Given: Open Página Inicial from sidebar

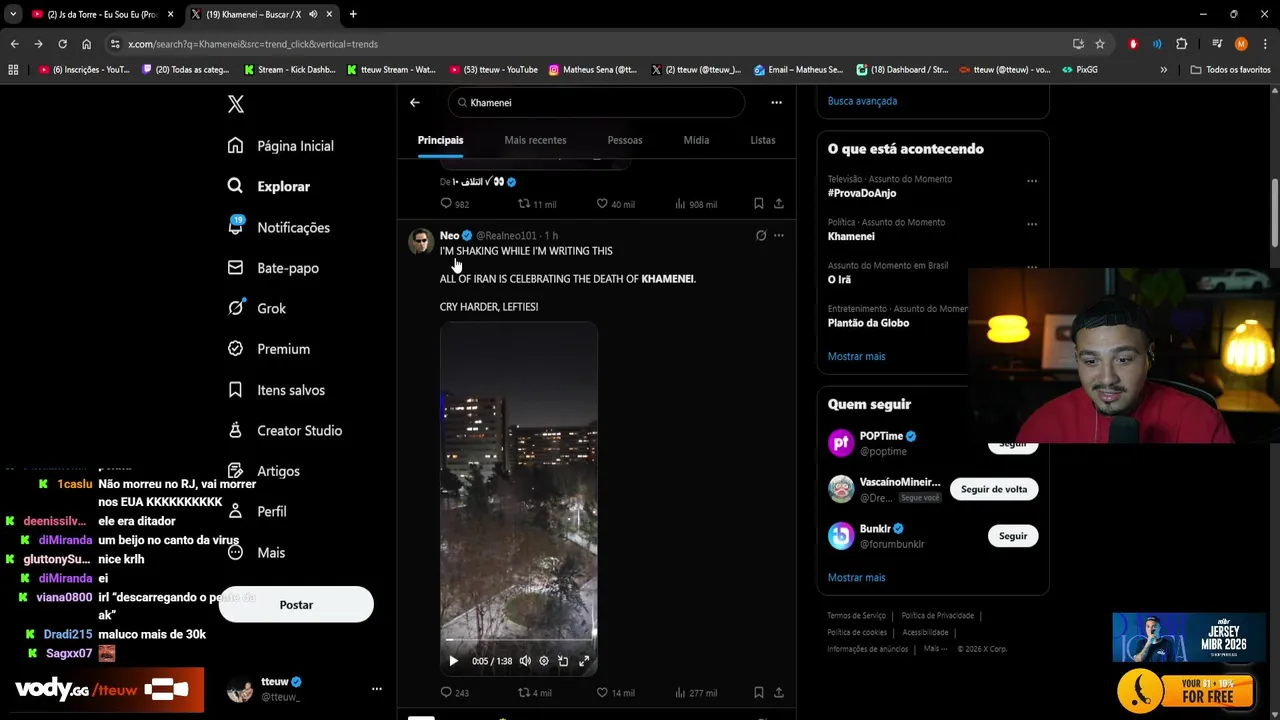Looking at the screenshot, I should pyautogui.click(x=281, y=146).
